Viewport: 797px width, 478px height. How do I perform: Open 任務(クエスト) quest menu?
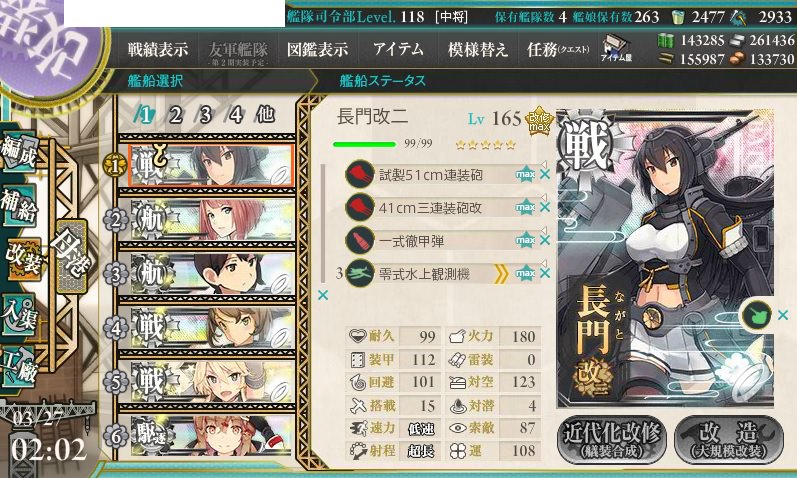(x=558, y=49)
